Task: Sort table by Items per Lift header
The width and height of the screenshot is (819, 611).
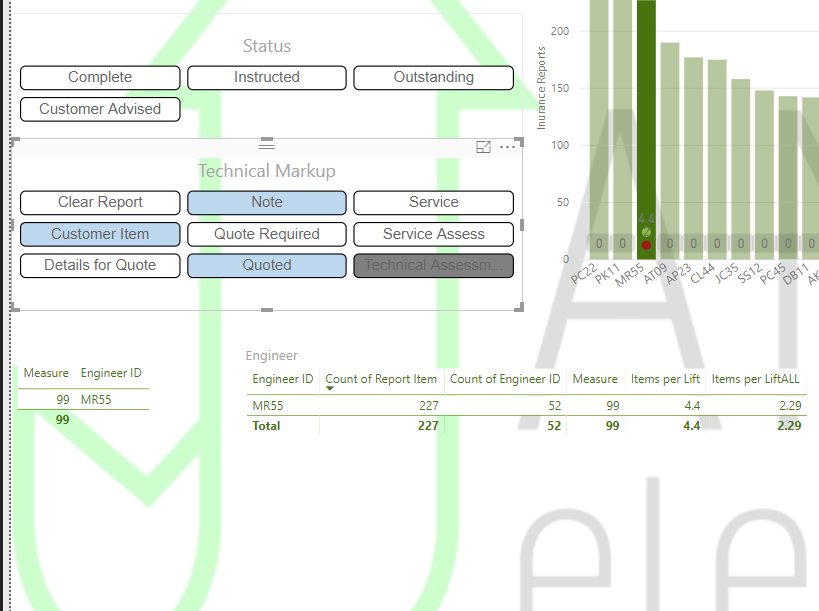Action: coord(665,379)
